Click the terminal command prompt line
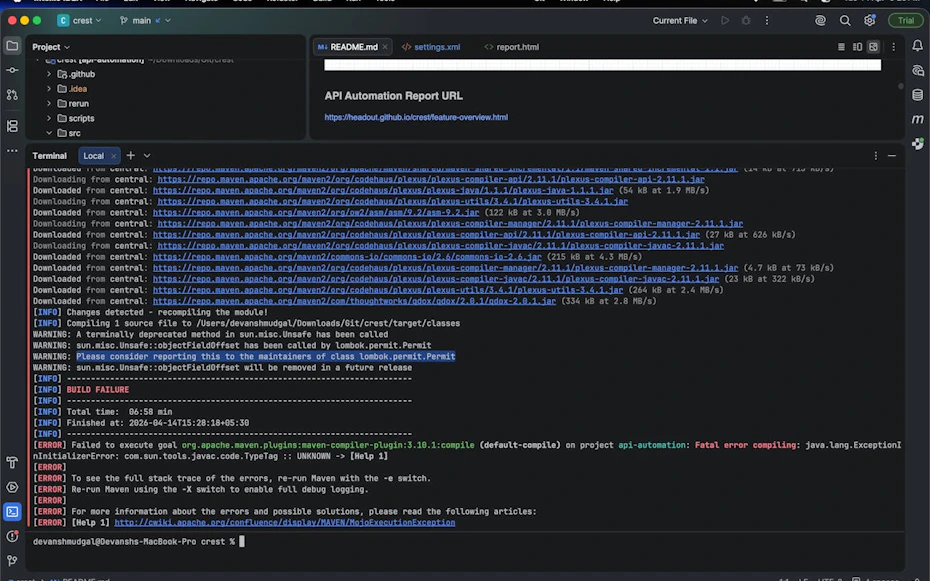Viewport: 930px width, 581px height. [138, 542]
